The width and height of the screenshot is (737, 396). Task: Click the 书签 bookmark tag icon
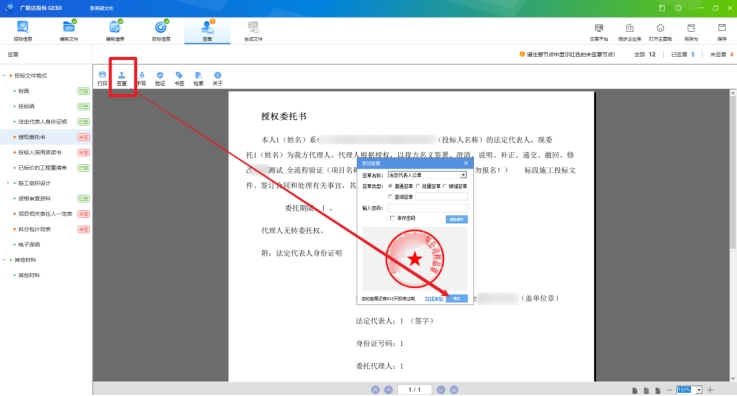pos(179,78)
